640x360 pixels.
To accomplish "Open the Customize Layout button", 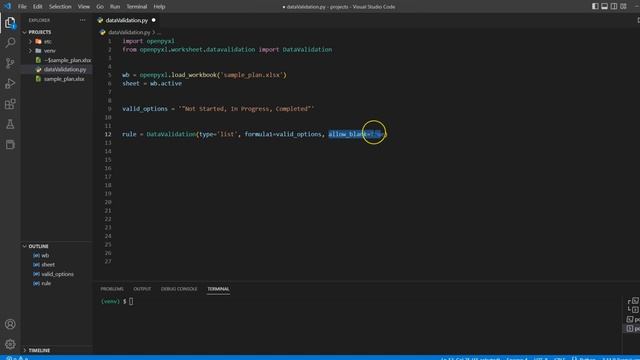I will [x=623, y=6].
